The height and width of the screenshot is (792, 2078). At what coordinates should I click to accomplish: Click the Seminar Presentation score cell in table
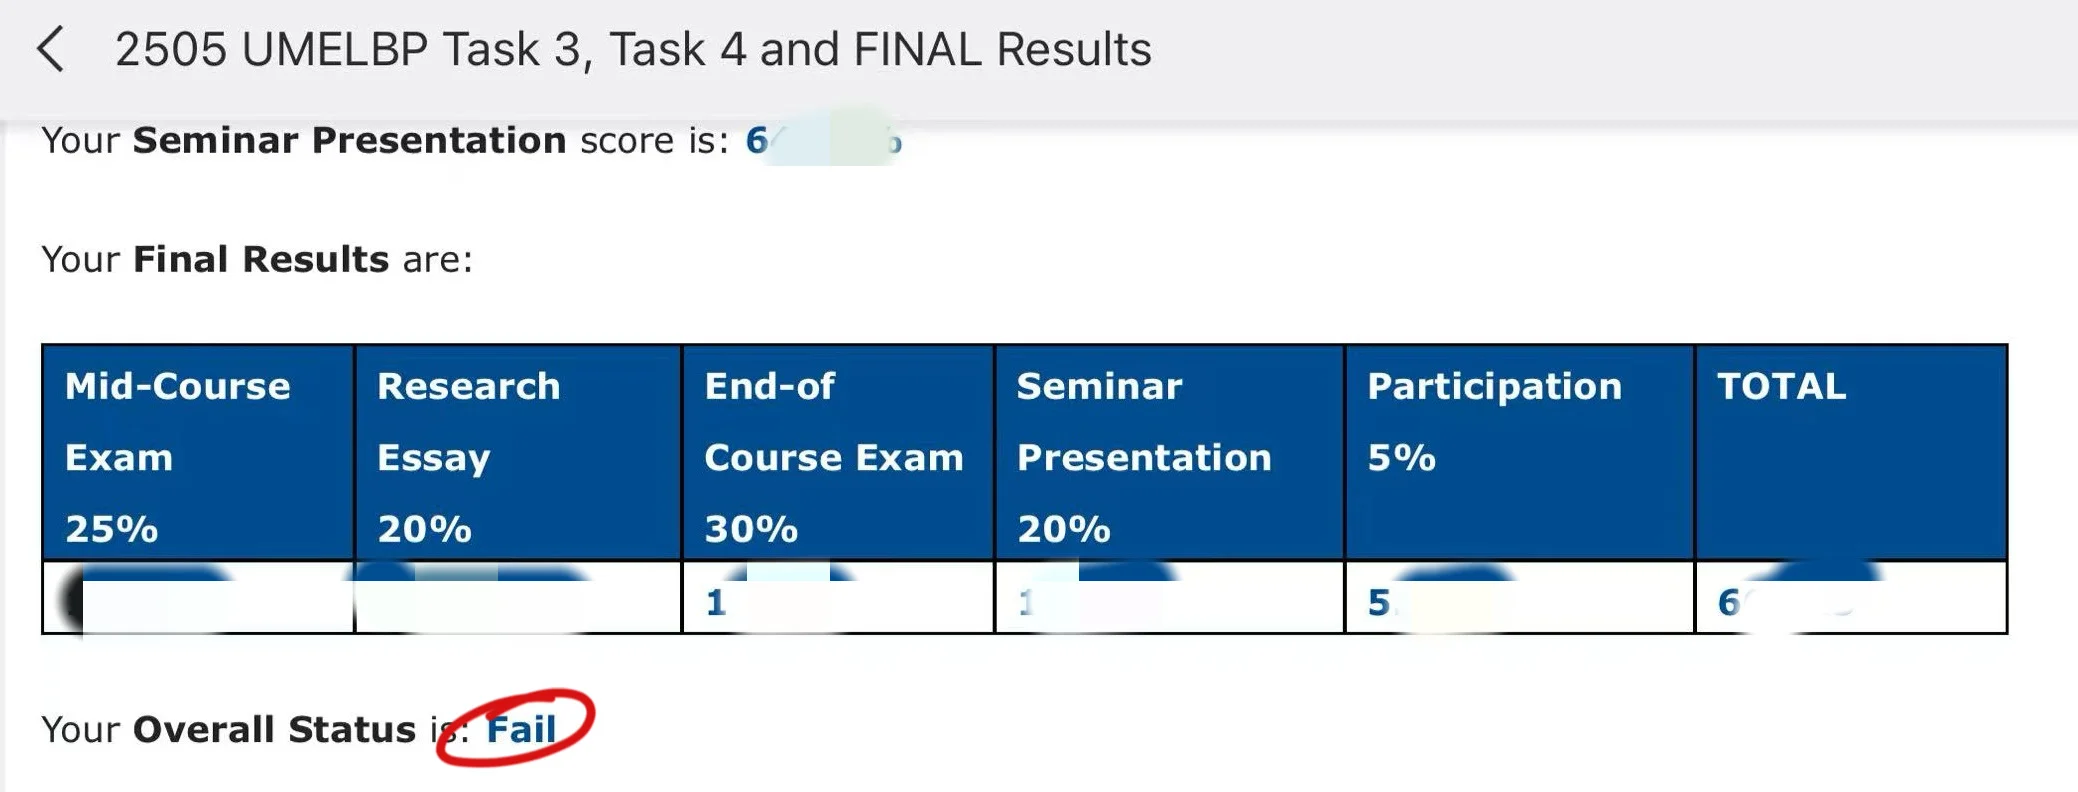click(1170, 597)
